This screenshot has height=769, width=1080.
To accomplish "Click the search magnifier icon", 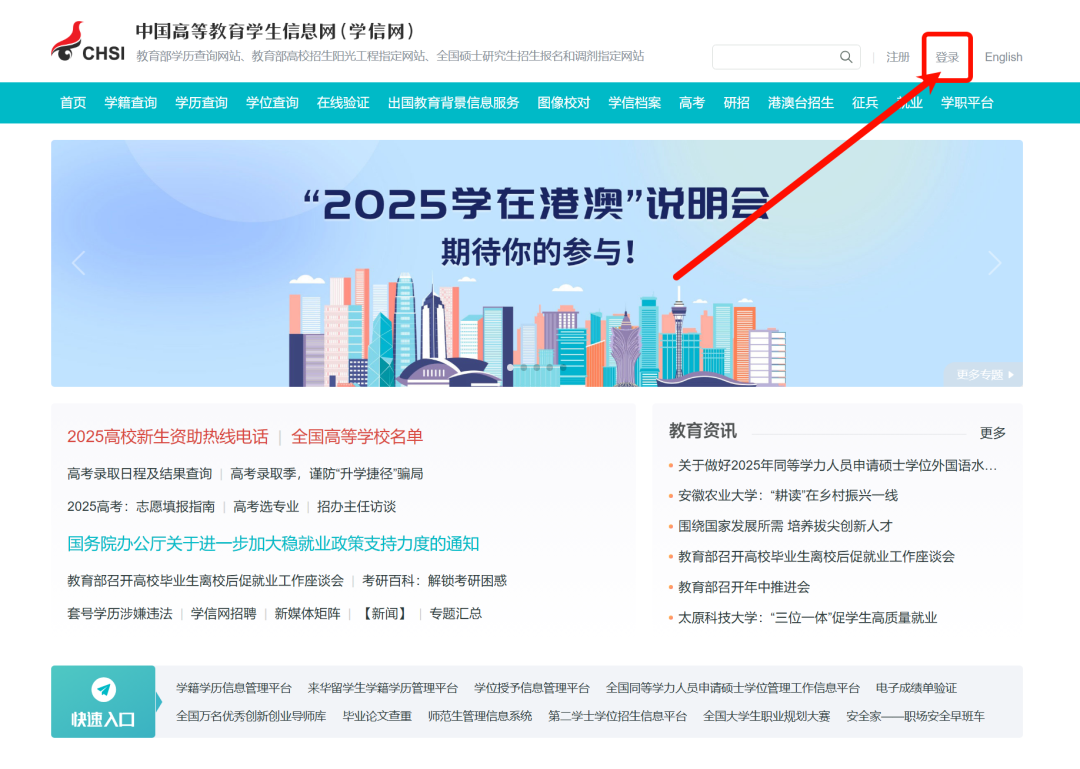I will tap(846, 57).
